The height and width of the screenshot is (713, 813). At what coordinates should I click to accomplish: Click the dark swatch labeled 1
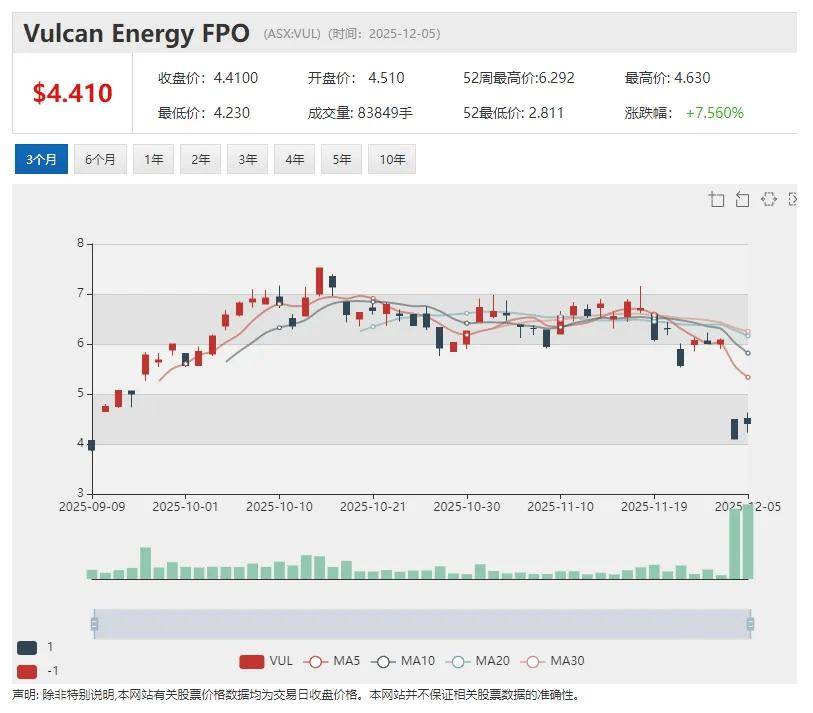coord(27,647)
